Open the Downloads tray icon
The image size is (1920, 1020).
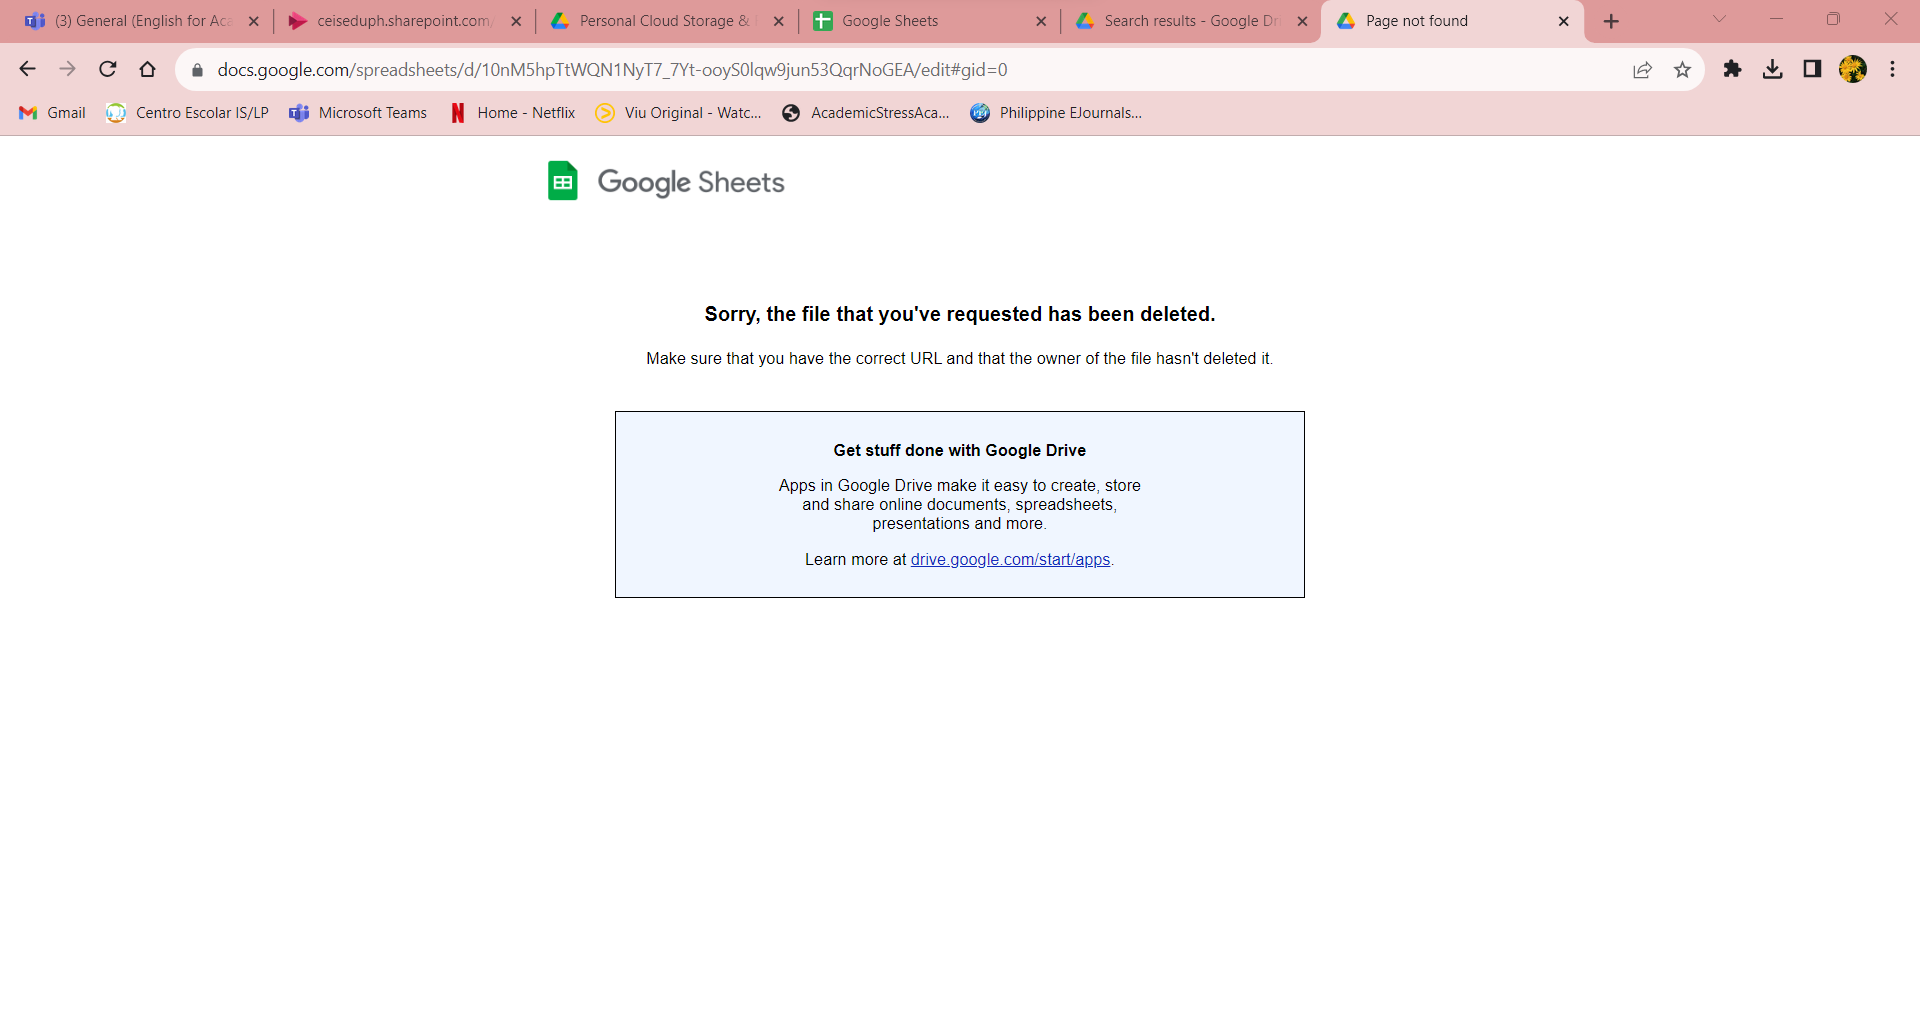pos(1772,69)
